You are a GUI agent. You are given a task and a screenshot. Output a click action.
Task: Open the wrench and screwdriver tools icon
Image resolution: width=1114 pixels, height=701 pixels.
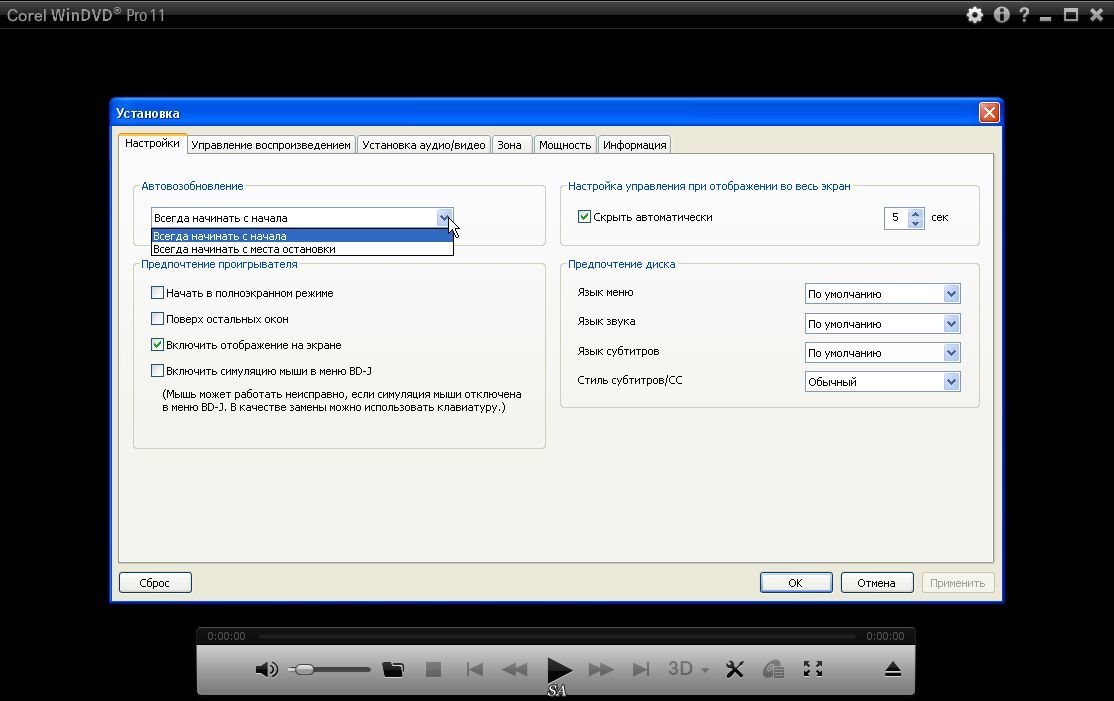tap(734, 670)
